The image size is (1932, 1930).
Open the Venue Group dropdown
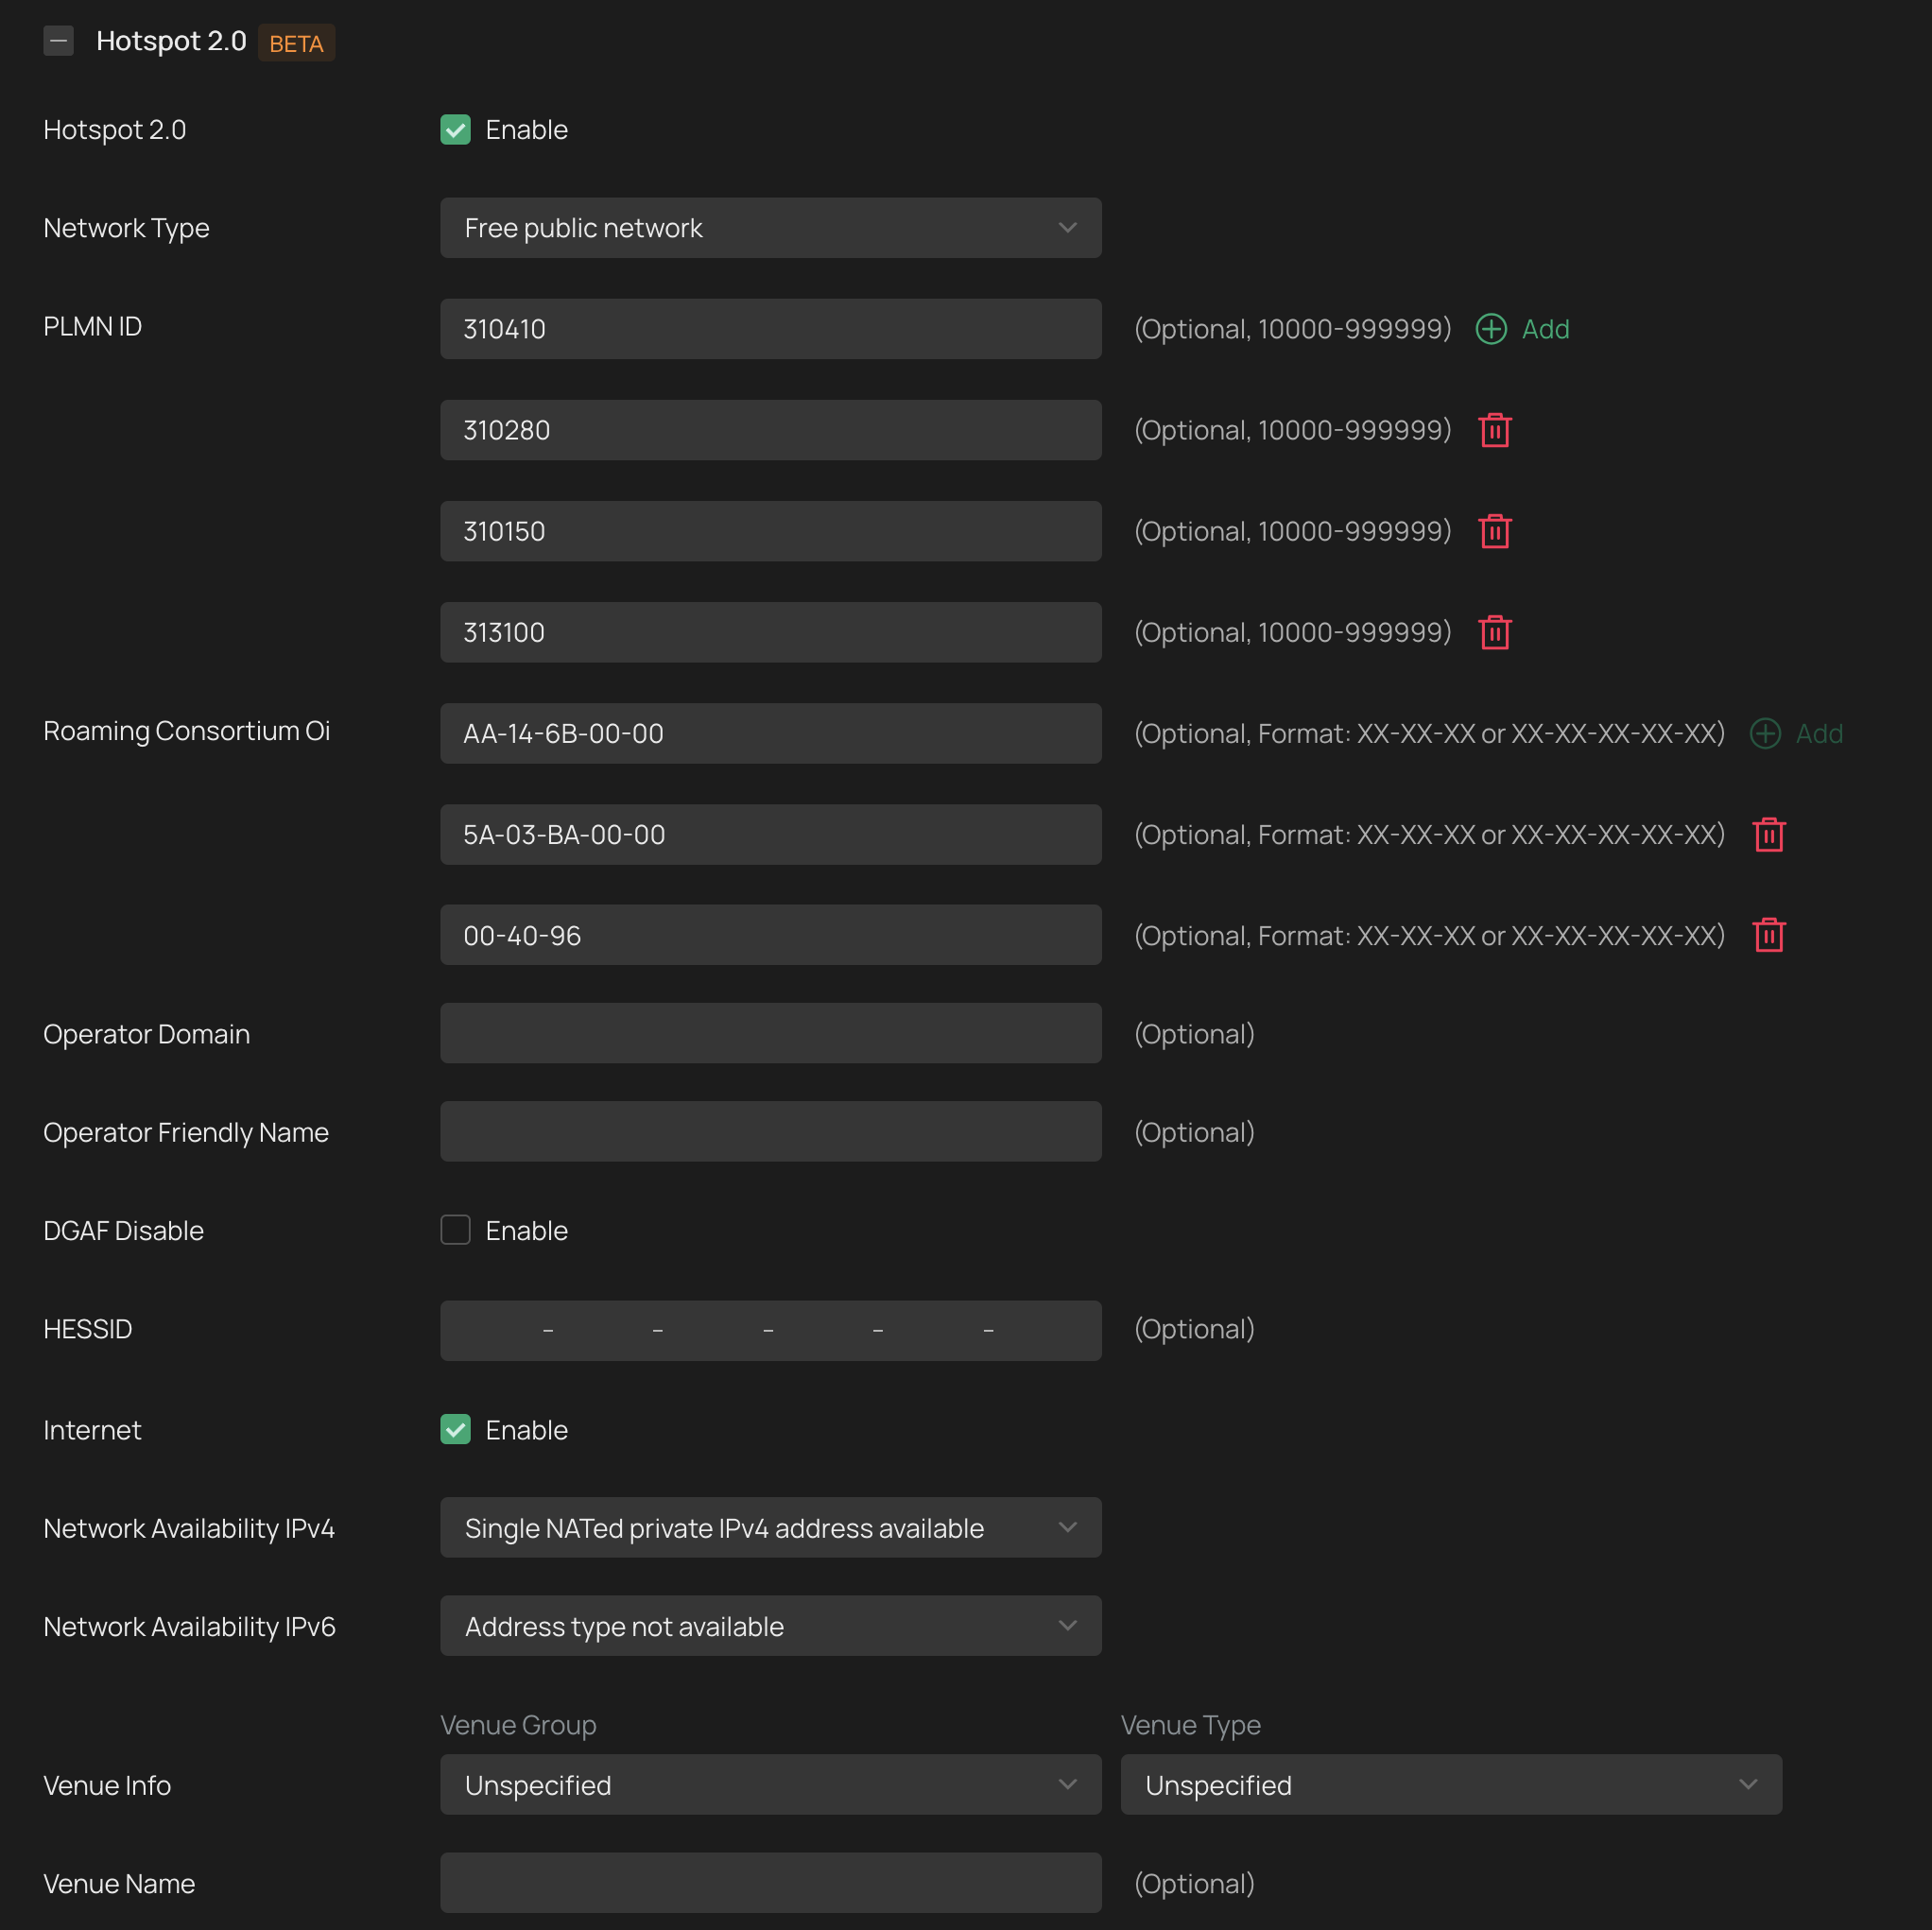click(770, 1784)
